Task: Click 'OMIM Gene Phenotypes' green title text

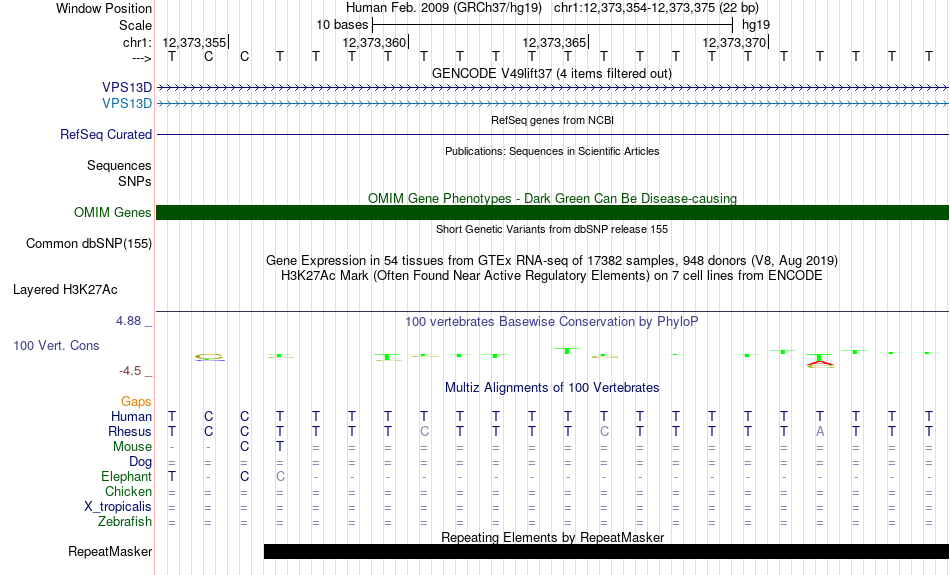Action: (x=553, y=198)
